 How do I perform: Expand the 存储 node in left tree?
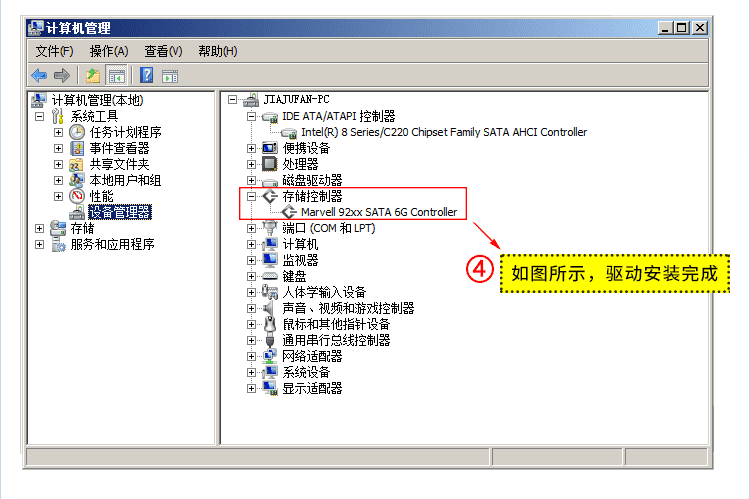coord(40,228)
